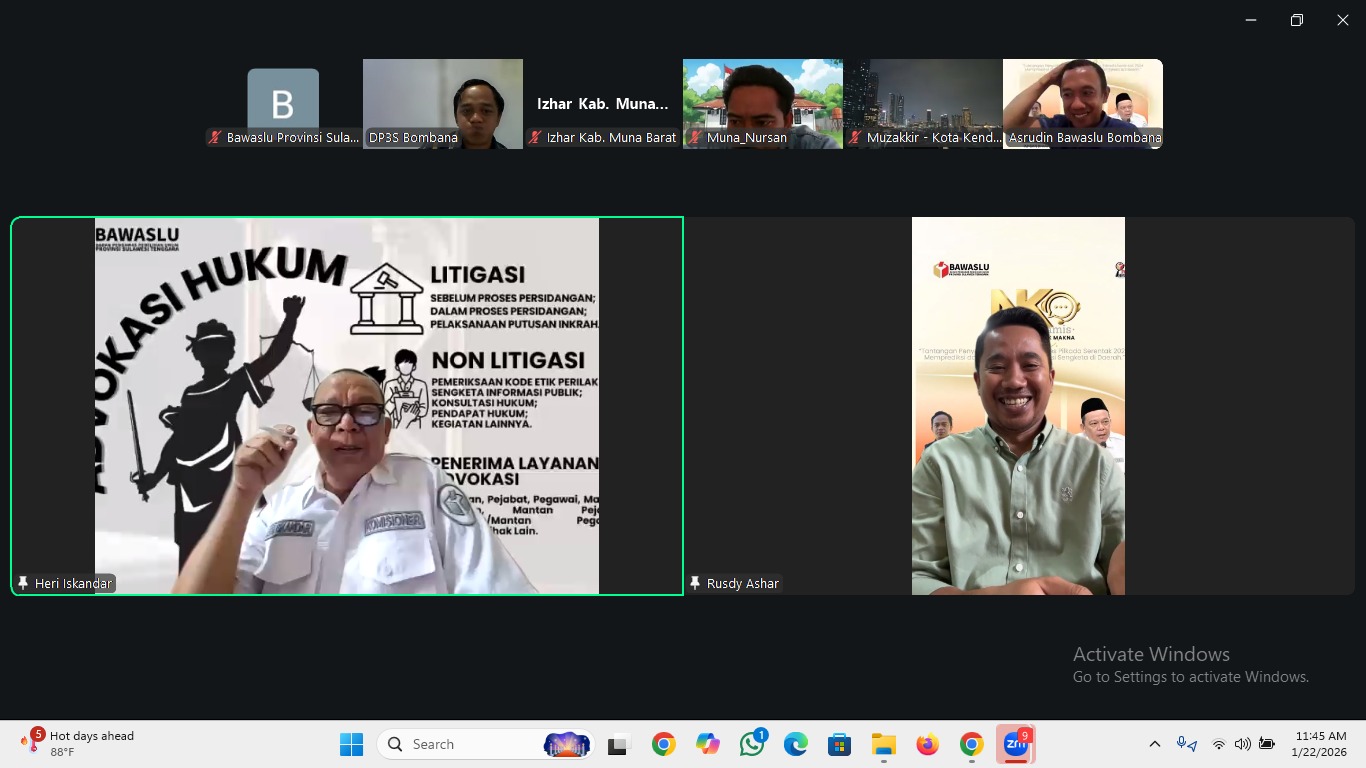Toggle mute icon on Bawaslu Provinsi Sulawesi tile
This screenshot has width=1366, height=768.
[214, 137]
